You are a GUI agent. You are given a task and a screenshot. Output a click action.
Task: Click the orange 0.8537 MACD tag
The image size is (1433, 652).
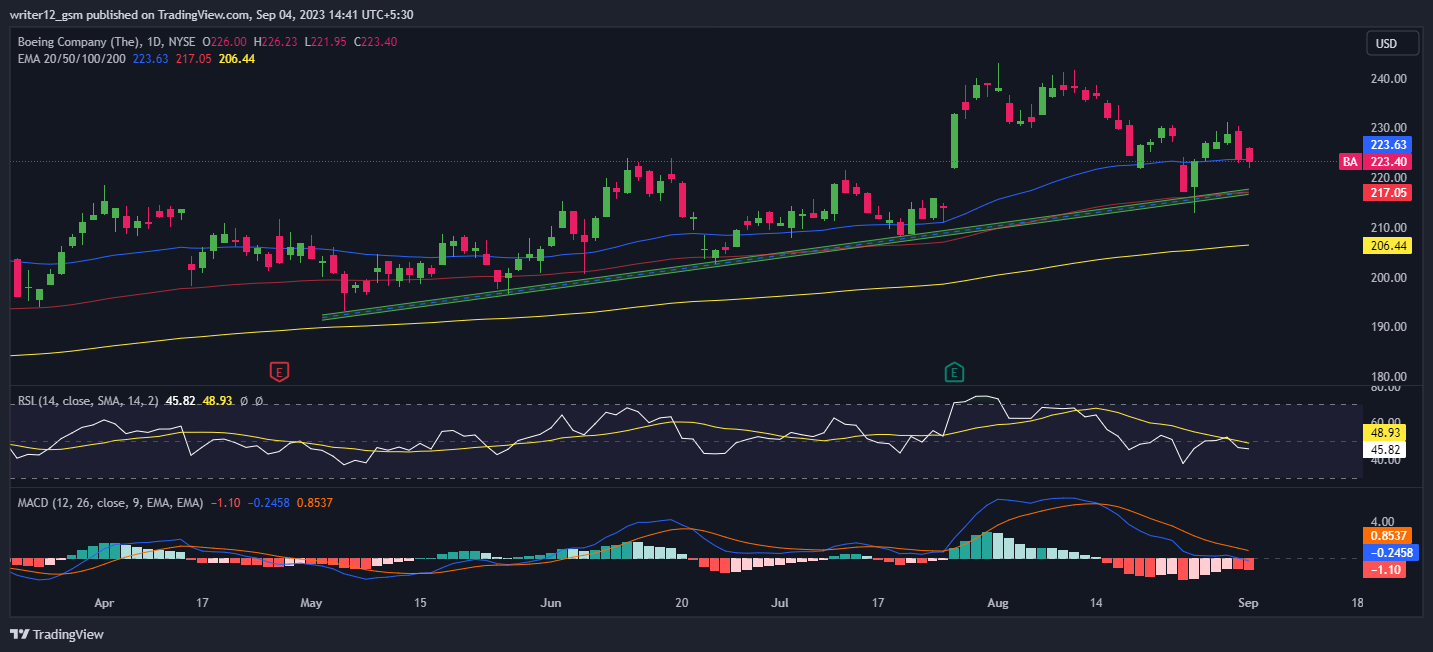point(1387,535)
